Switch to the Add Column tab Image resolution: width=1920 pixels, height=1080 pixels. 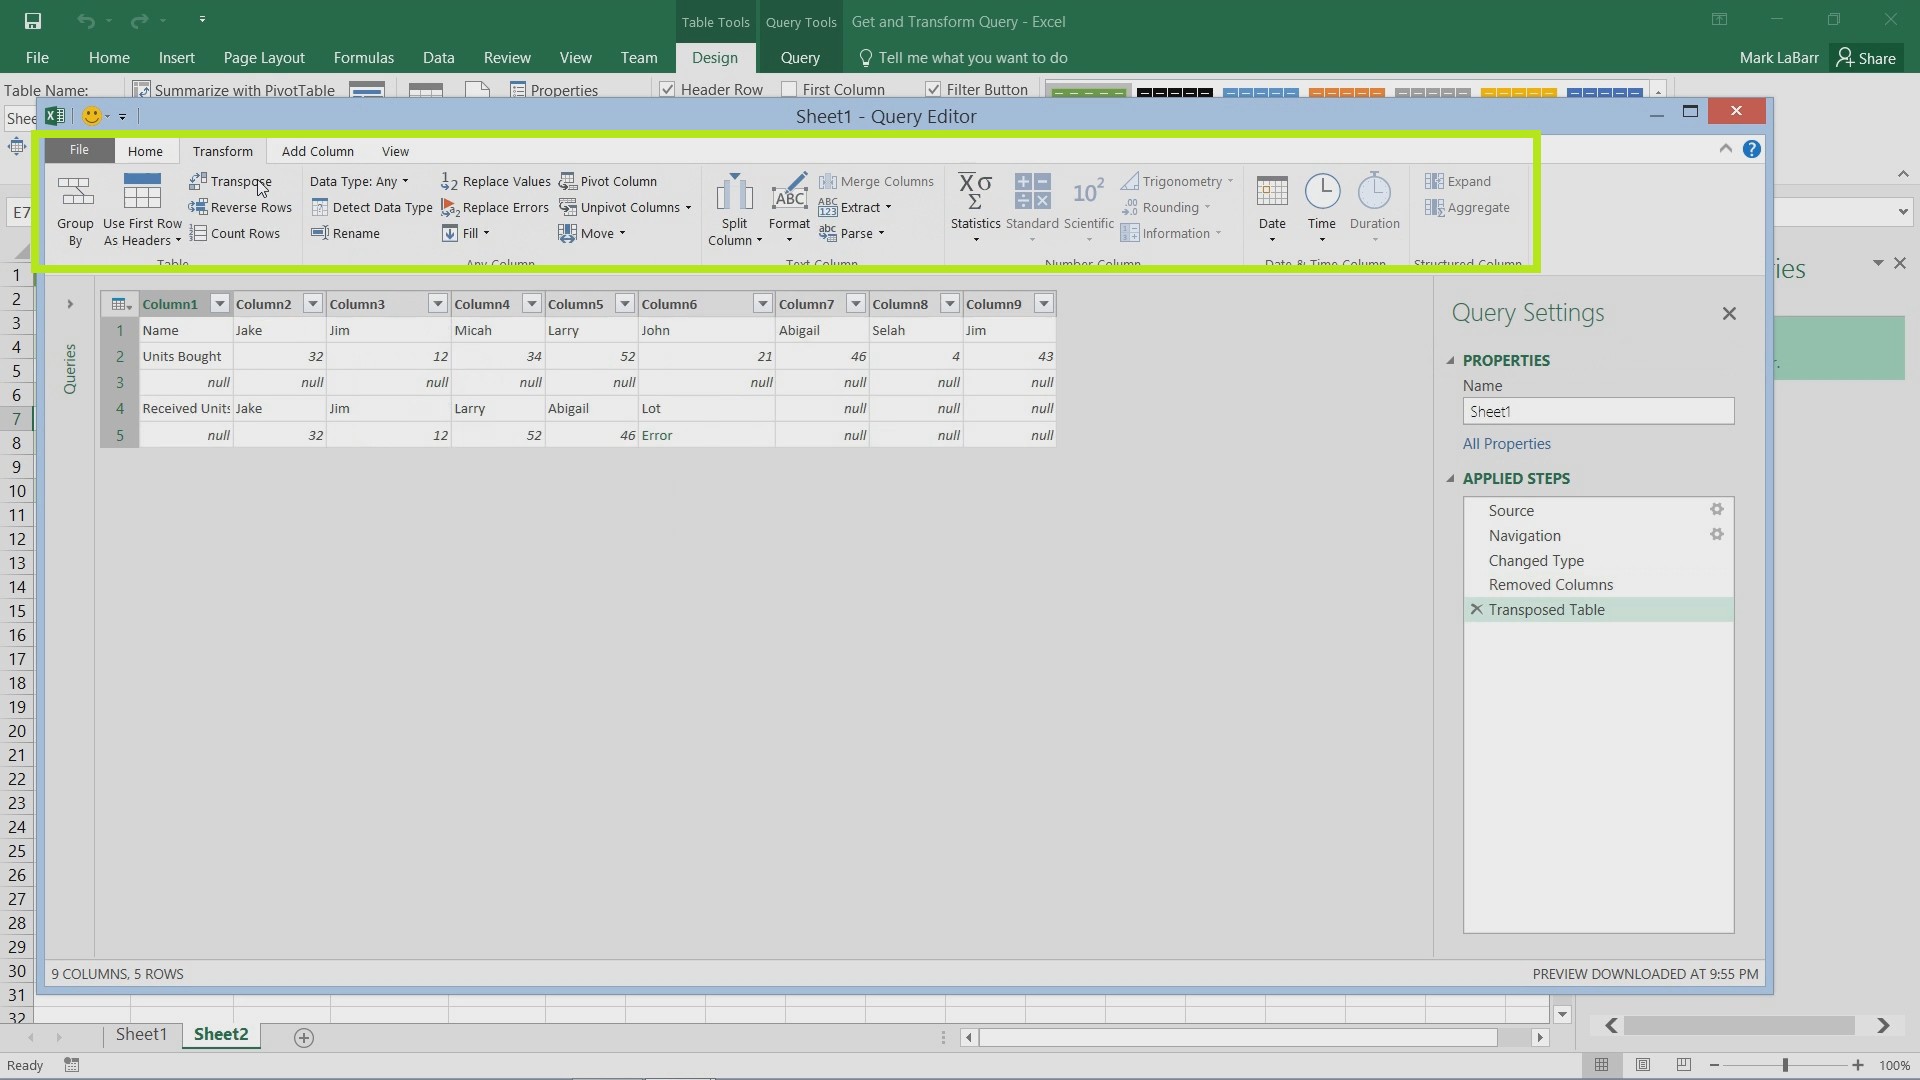[x=318, y=150]
